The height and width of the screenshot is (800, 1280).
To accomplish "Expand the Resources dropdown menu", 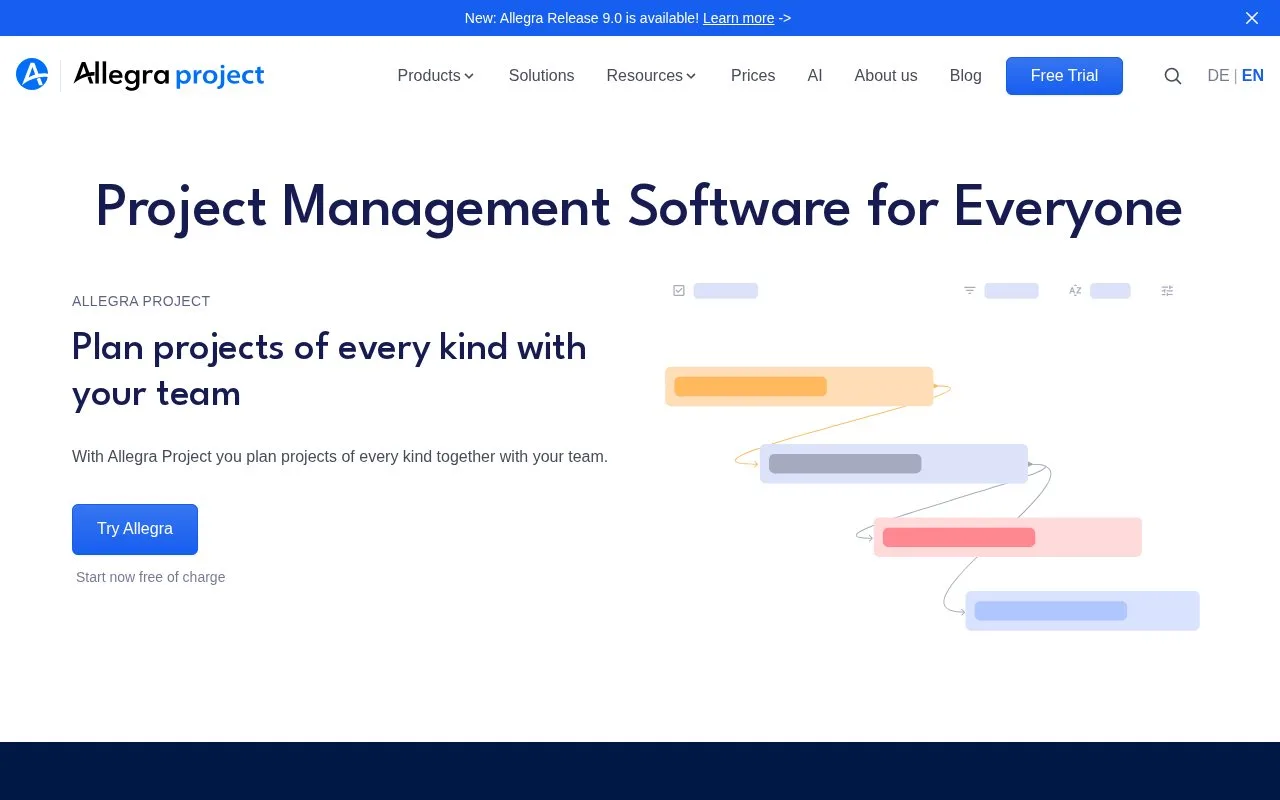I will pos(651,76).
